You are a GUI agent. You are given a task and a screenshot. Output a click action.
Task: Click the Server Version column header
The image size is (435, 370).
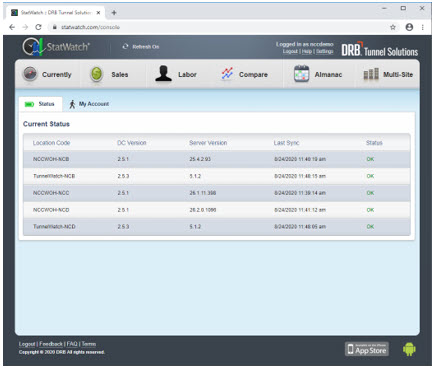(208, 143)
